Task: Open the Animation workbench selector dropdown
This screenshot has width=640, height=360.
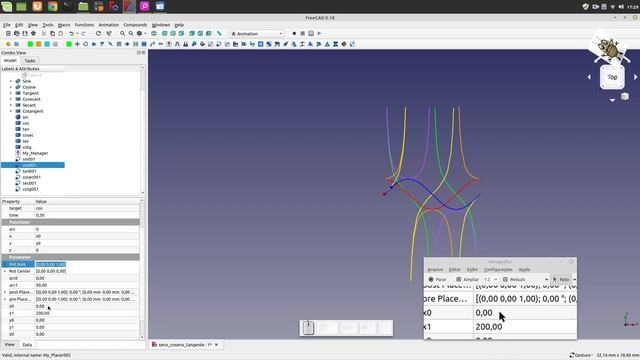Action: [x=257, y=33]
